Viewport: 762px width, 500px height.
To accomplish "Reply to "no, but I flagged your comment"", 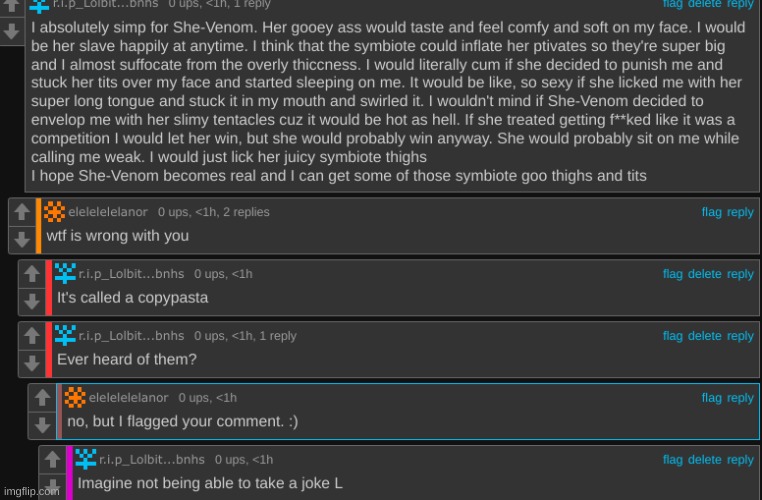I will point(740,398).
